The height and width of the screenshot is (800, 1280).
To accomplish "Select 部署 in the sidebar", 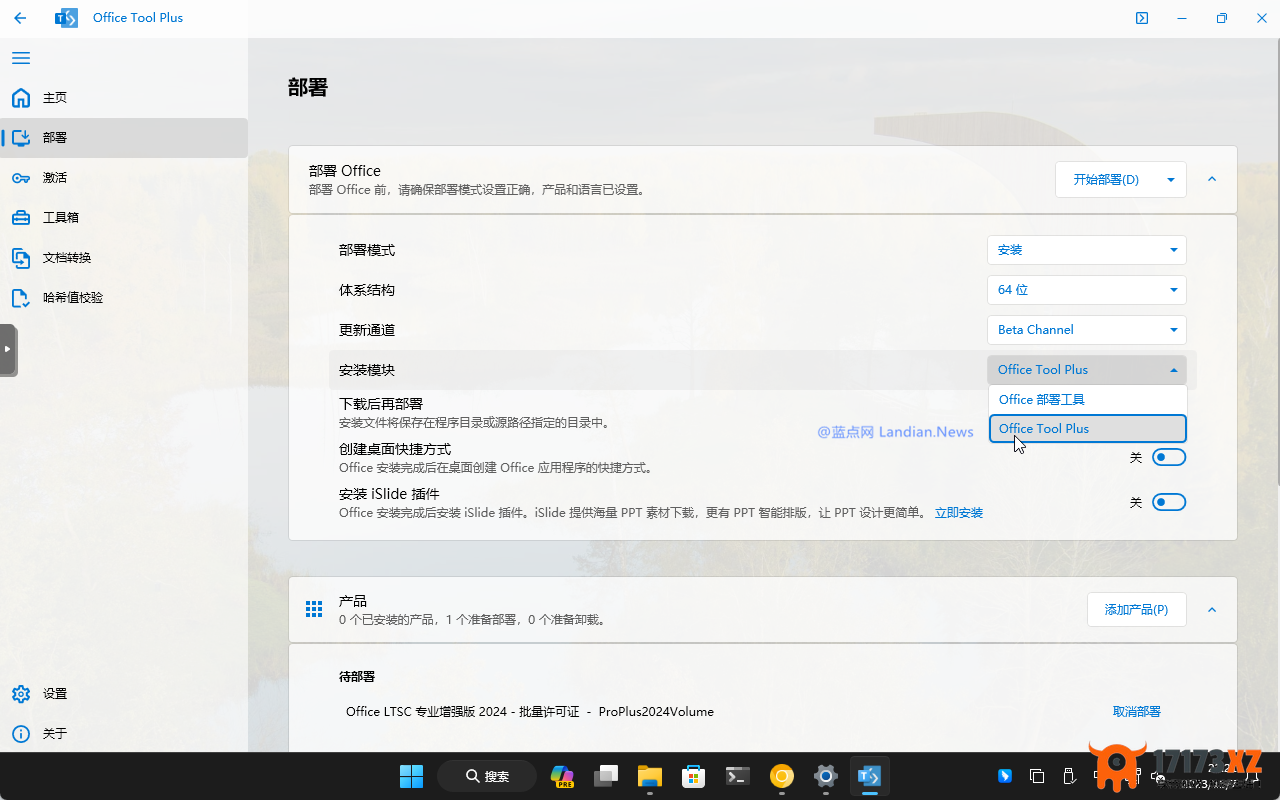I will tap(124, 138).
